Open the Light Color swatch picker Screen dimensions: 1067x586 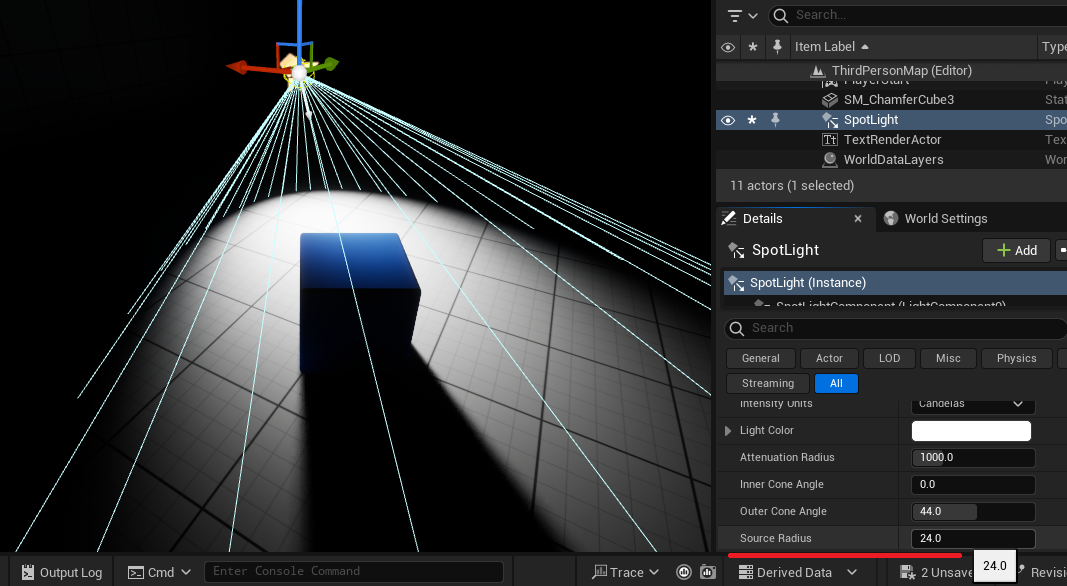971,431
